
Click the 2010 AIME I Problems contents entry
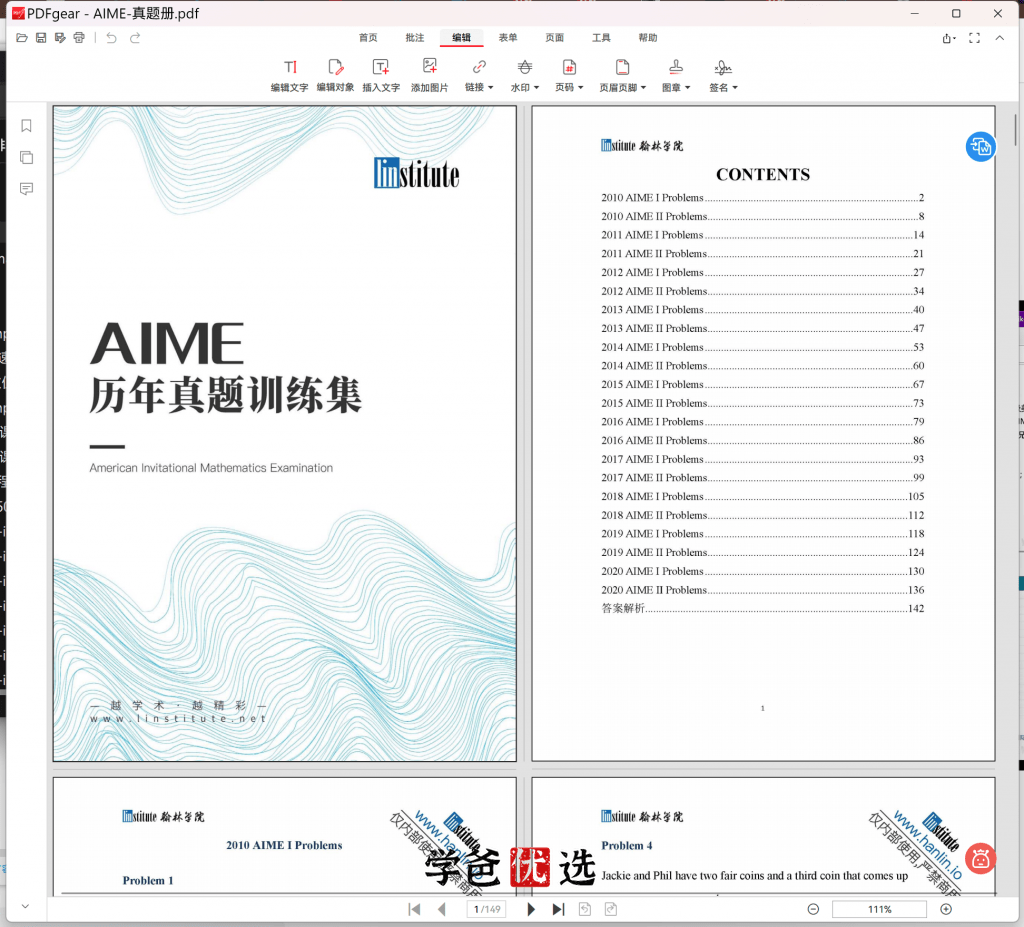(x=762, y=198)
